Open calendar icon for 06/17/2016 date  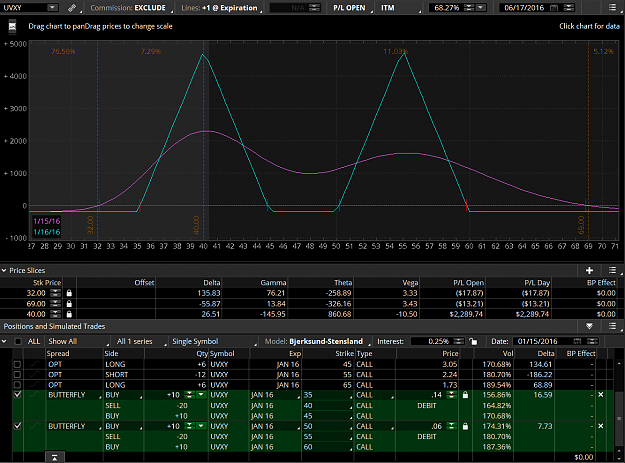click(x=554, y=8)
